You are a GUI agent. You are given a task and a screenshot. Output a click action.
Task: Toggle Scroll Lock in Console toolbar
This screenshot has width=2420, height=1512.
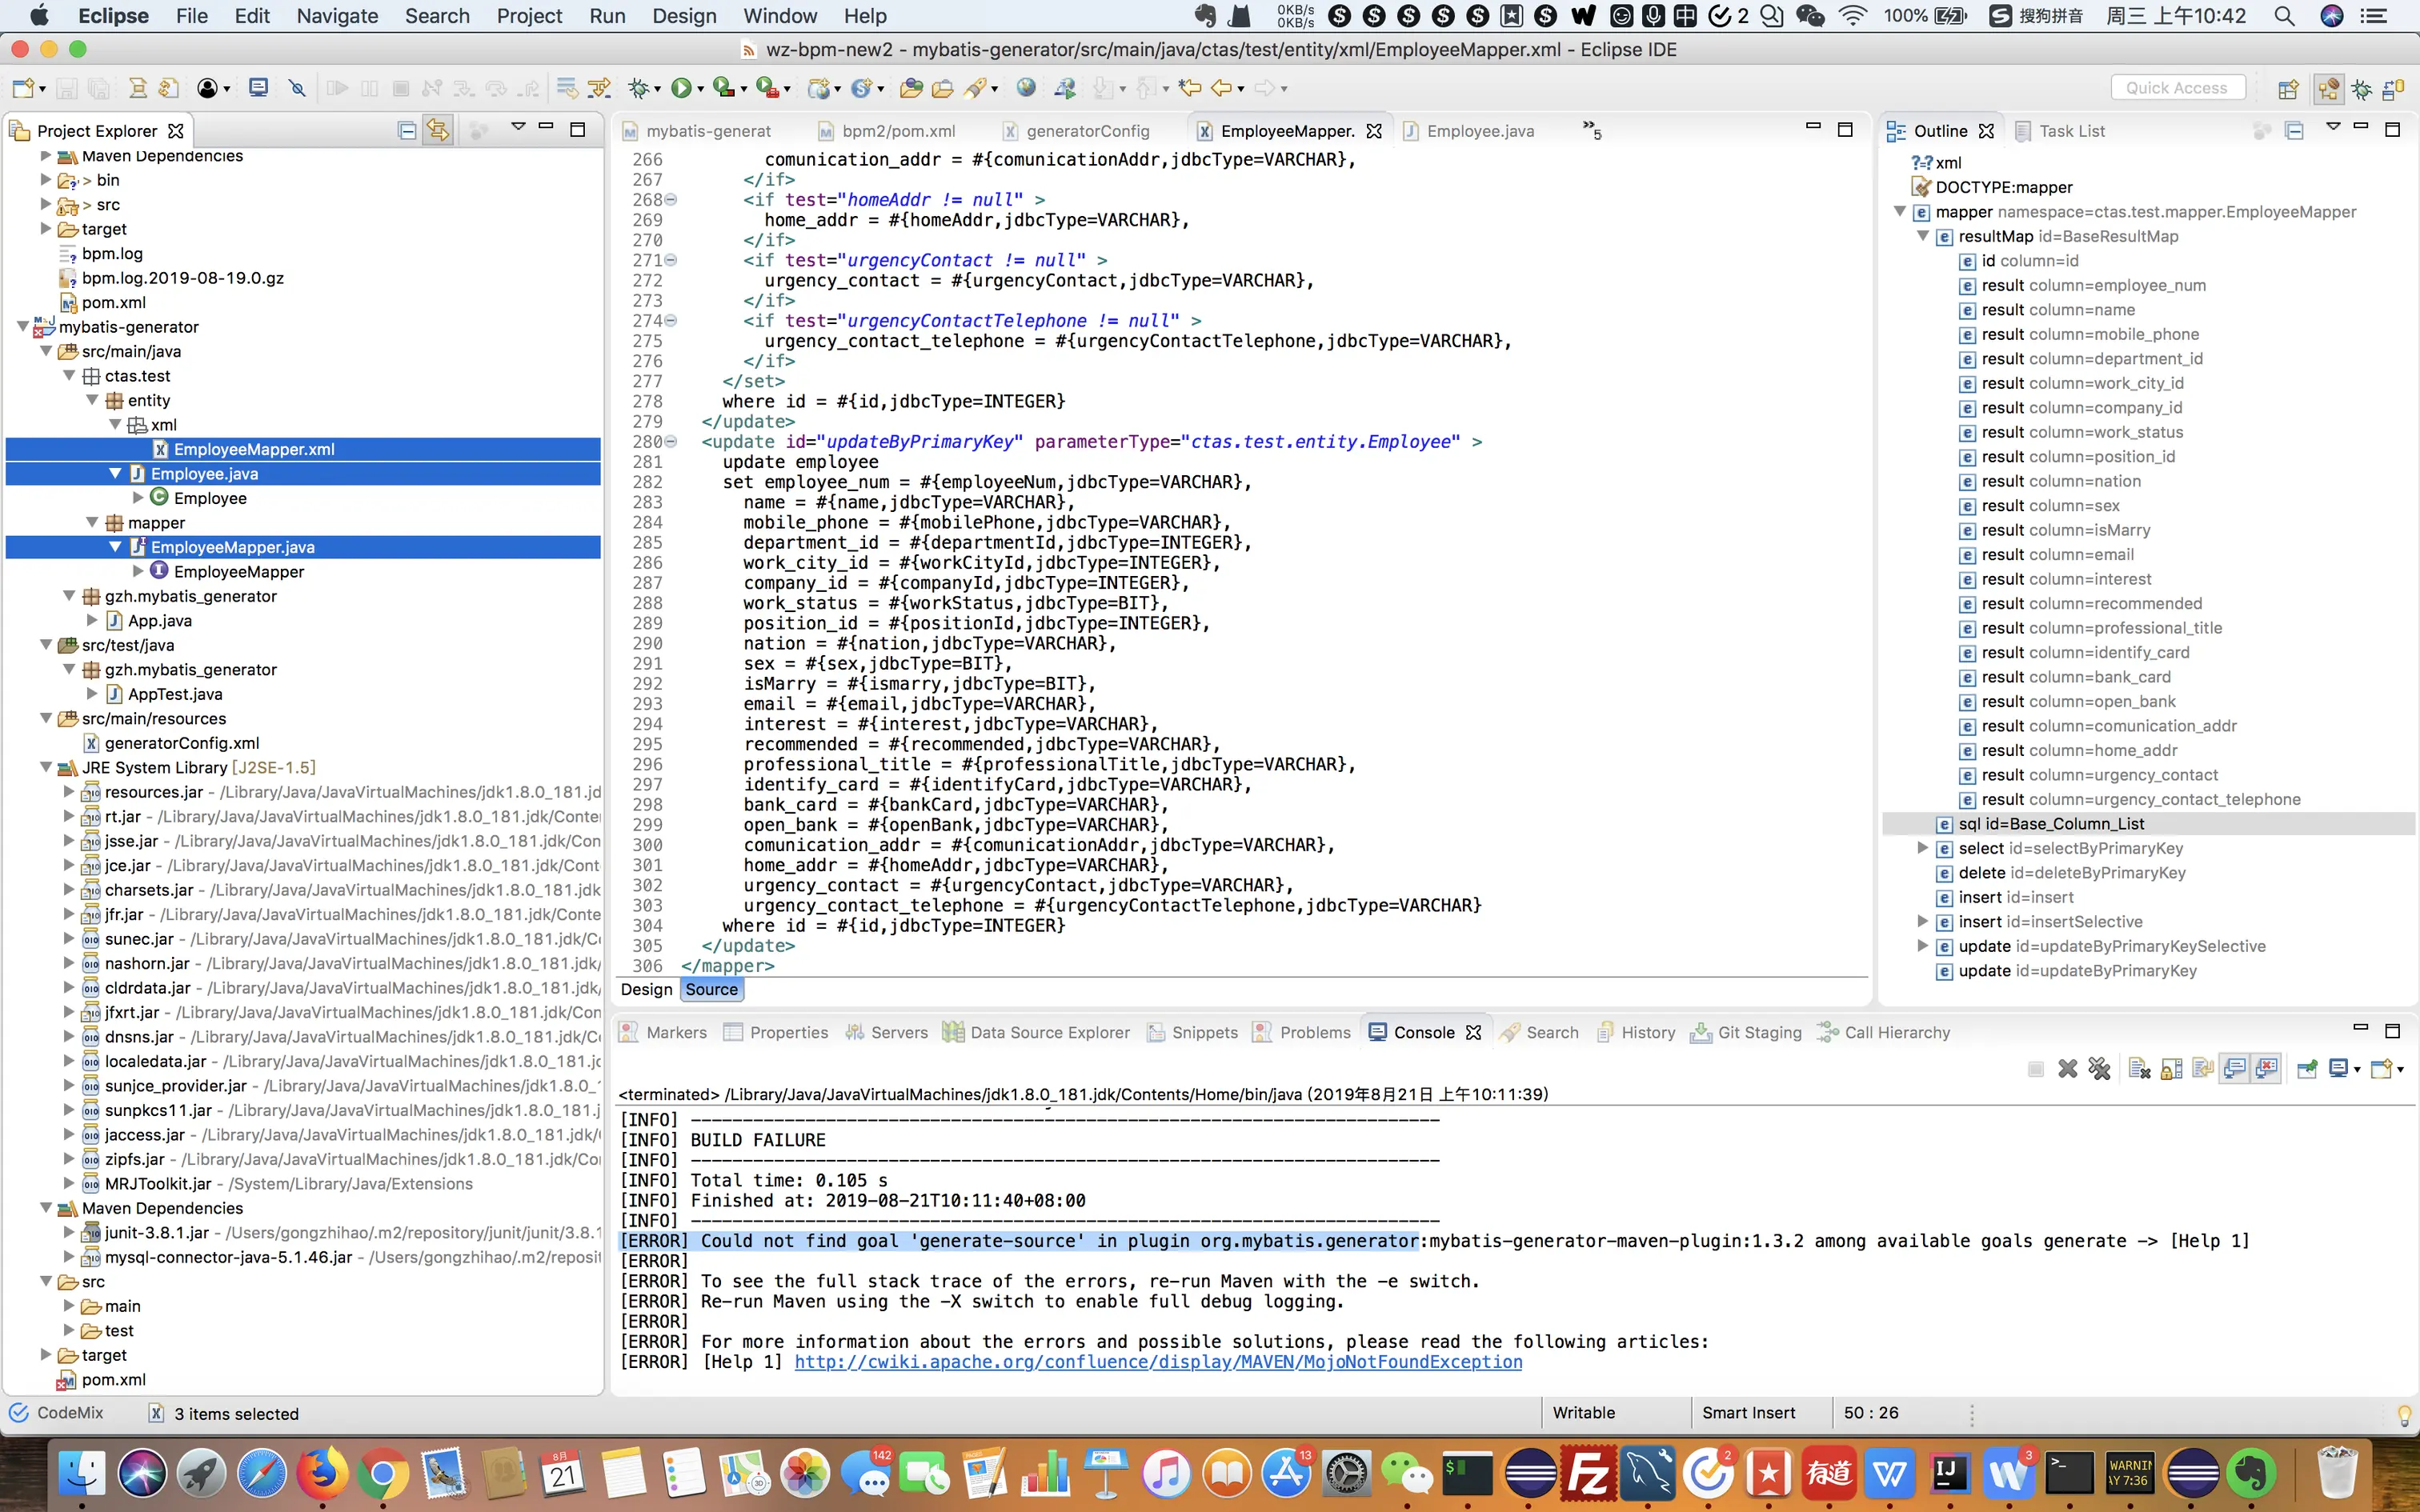pyautogui.click(x=2171, y=1069)
